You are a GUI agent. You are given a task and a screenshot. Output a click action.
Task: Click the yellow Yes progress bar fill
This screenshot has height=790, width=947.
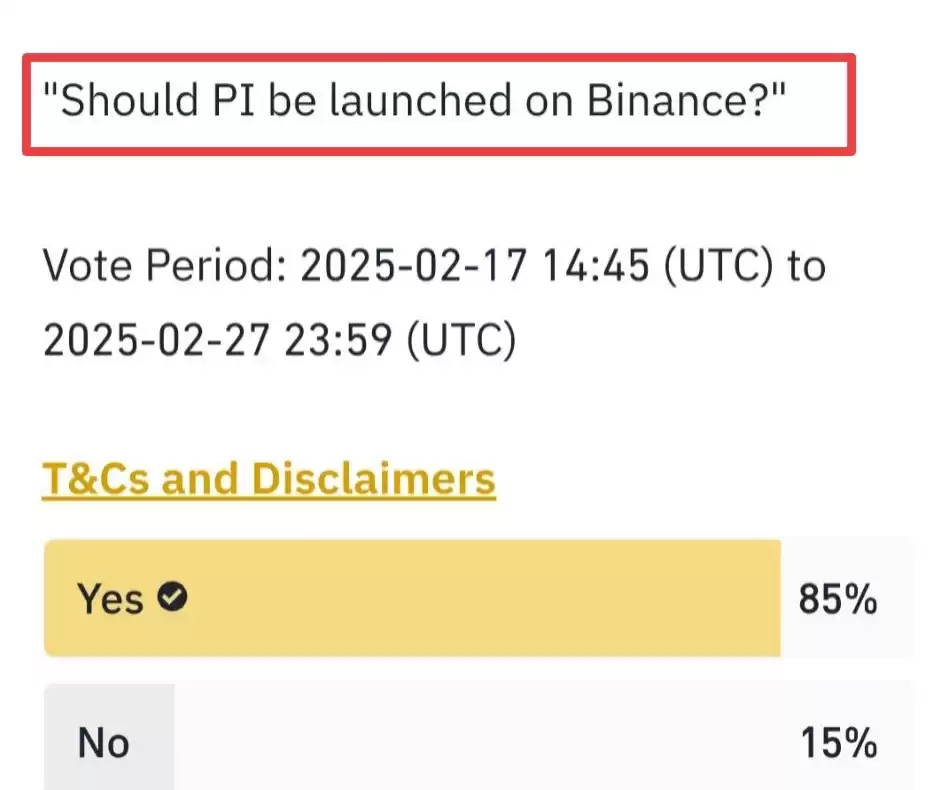413,598
